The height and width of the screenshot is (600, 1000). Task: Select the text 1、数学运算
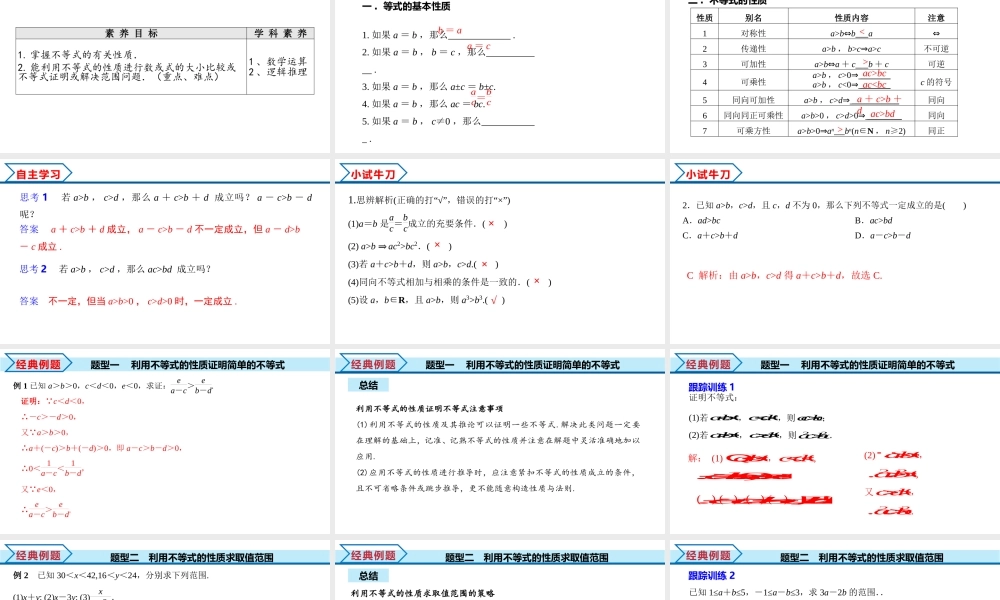pos(277,61)
